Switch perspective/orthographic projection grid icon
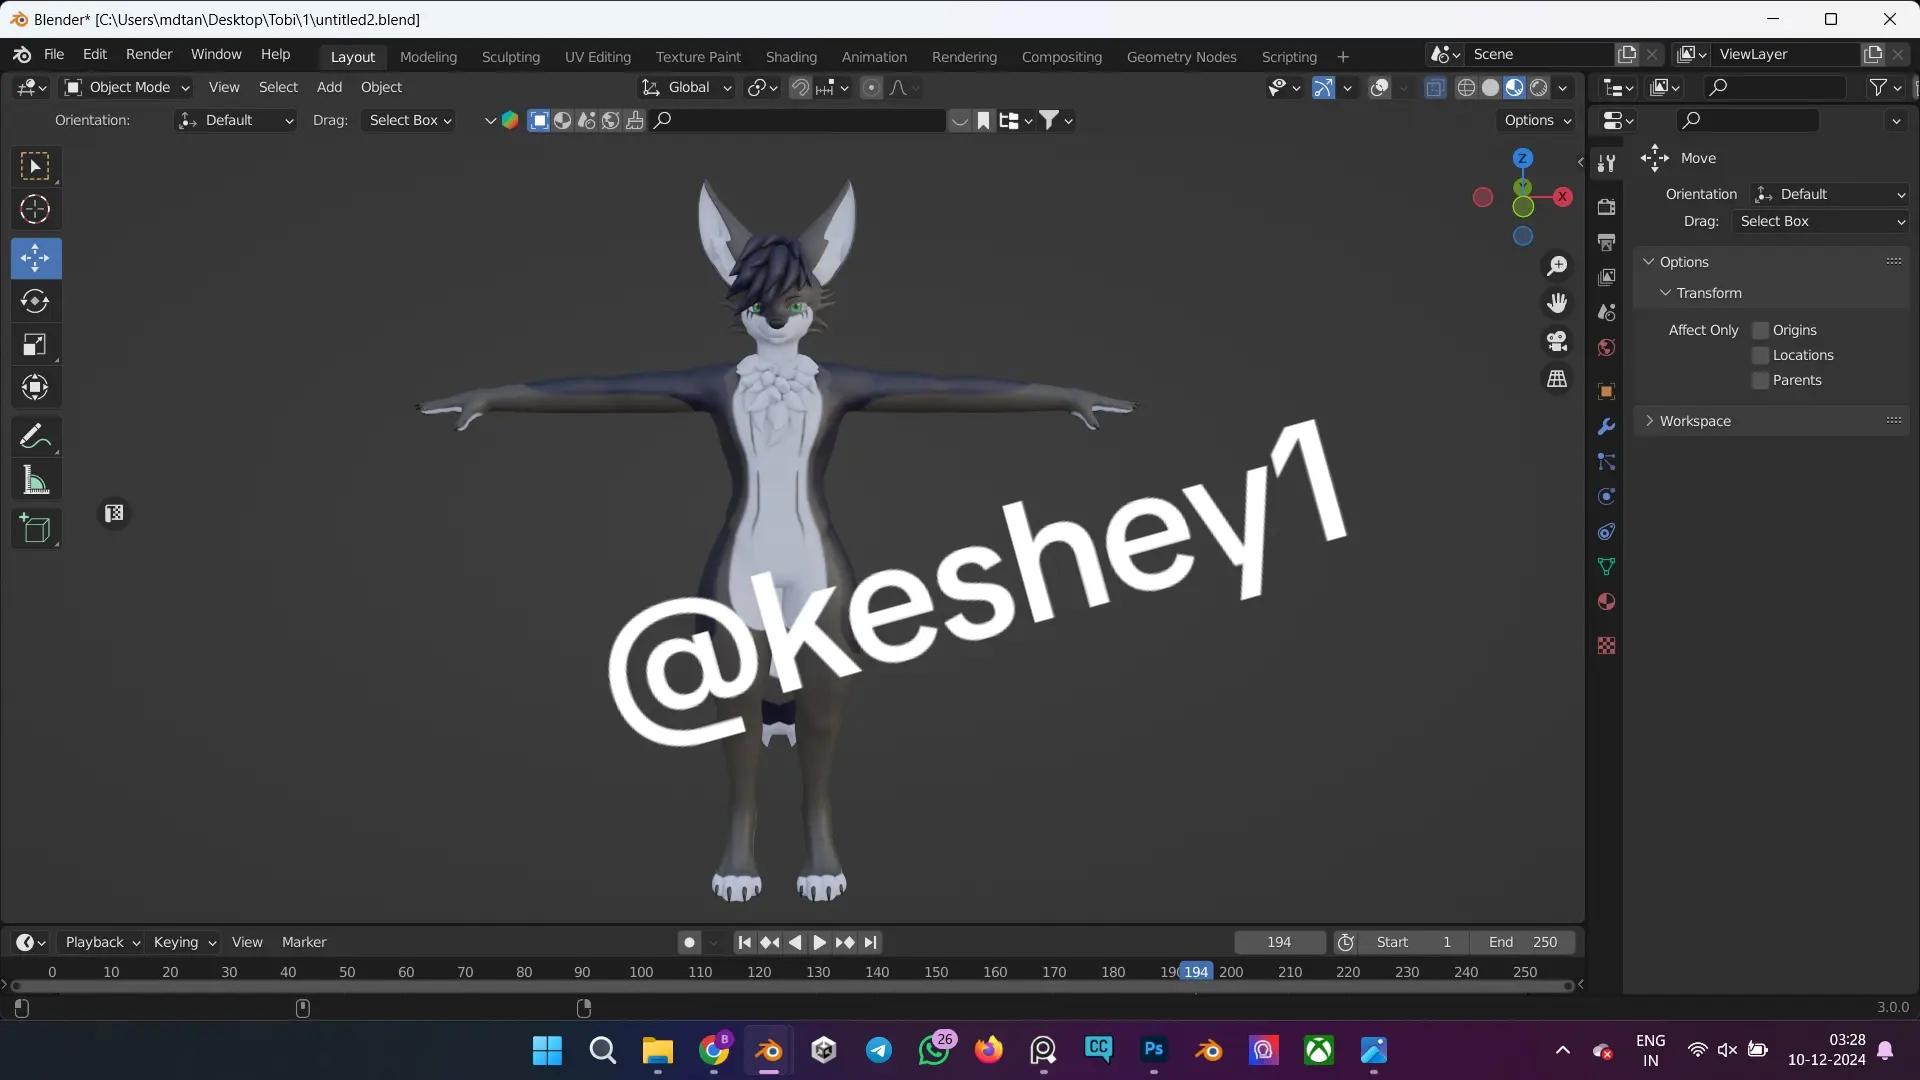1920x1080 pixels. coord(1557,379)
